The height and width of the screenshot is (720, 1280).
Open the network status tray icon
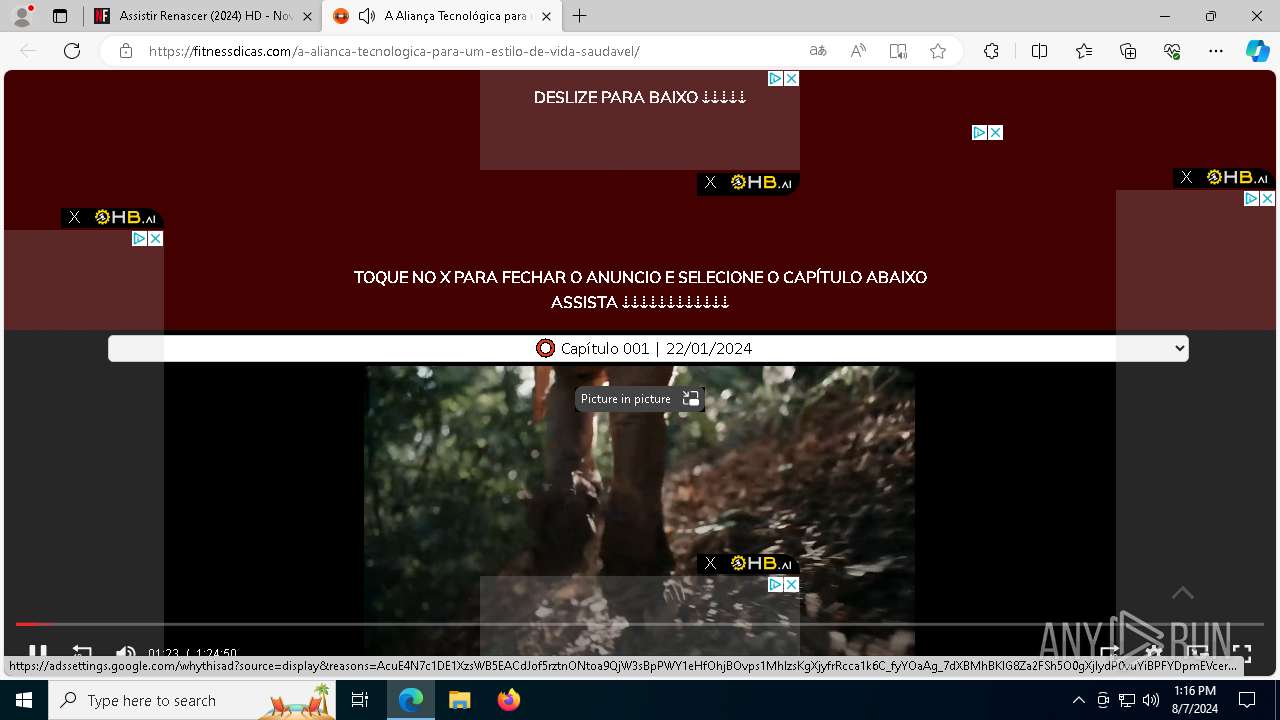pos(1127,700)
